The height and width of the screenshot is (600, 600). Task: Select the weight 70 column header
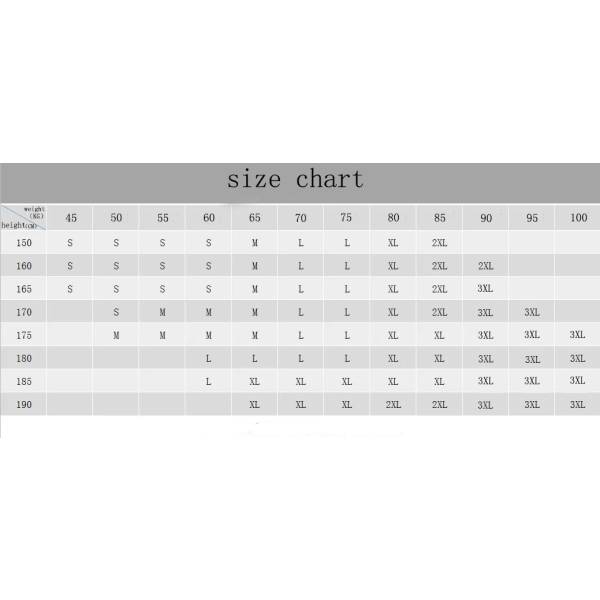click(x=300, y=218)
